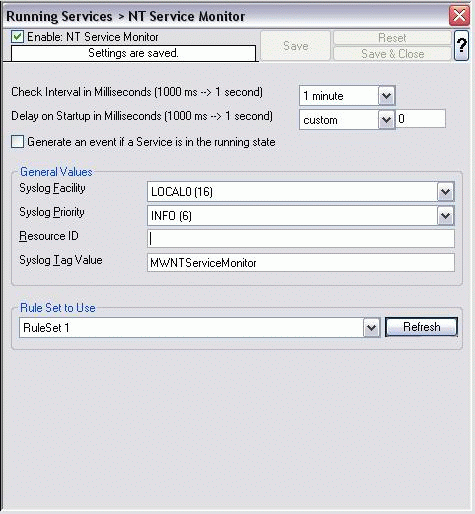Refresh the rule set list
The width and height of the screenshot is (475, 514).
click(x=421, y=327)
